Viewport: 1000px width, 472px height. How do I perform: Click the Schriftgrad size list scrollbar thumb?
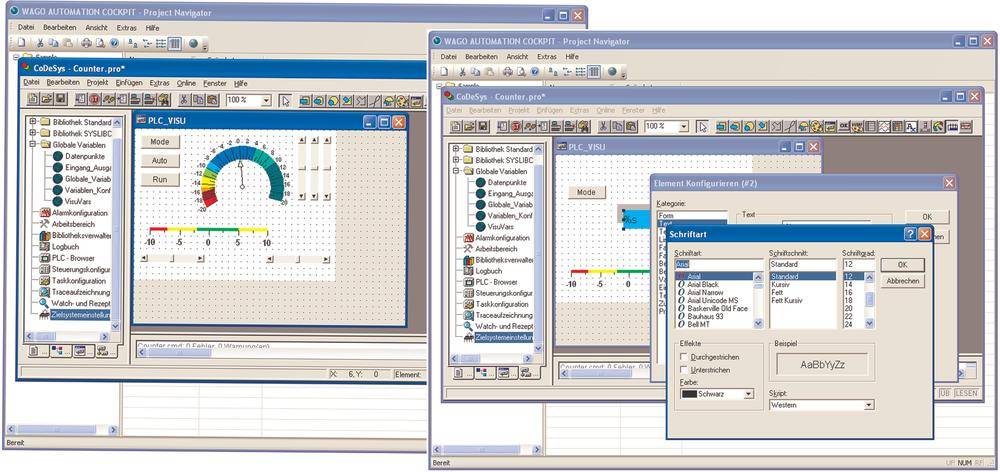(x=869, y=299)
